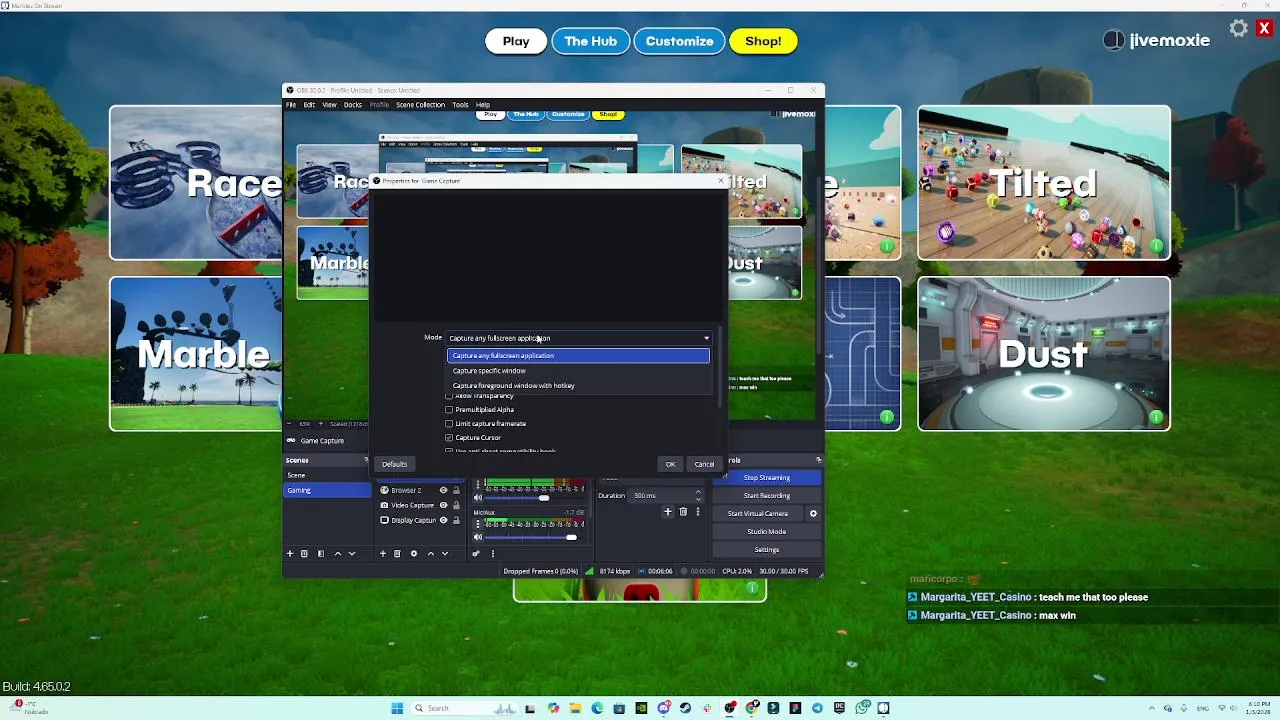Viewport: 1280px width, 720px height.
Task: Adjust the Duration 300 ms spinner arrows
Action: [x=698, y=495]
